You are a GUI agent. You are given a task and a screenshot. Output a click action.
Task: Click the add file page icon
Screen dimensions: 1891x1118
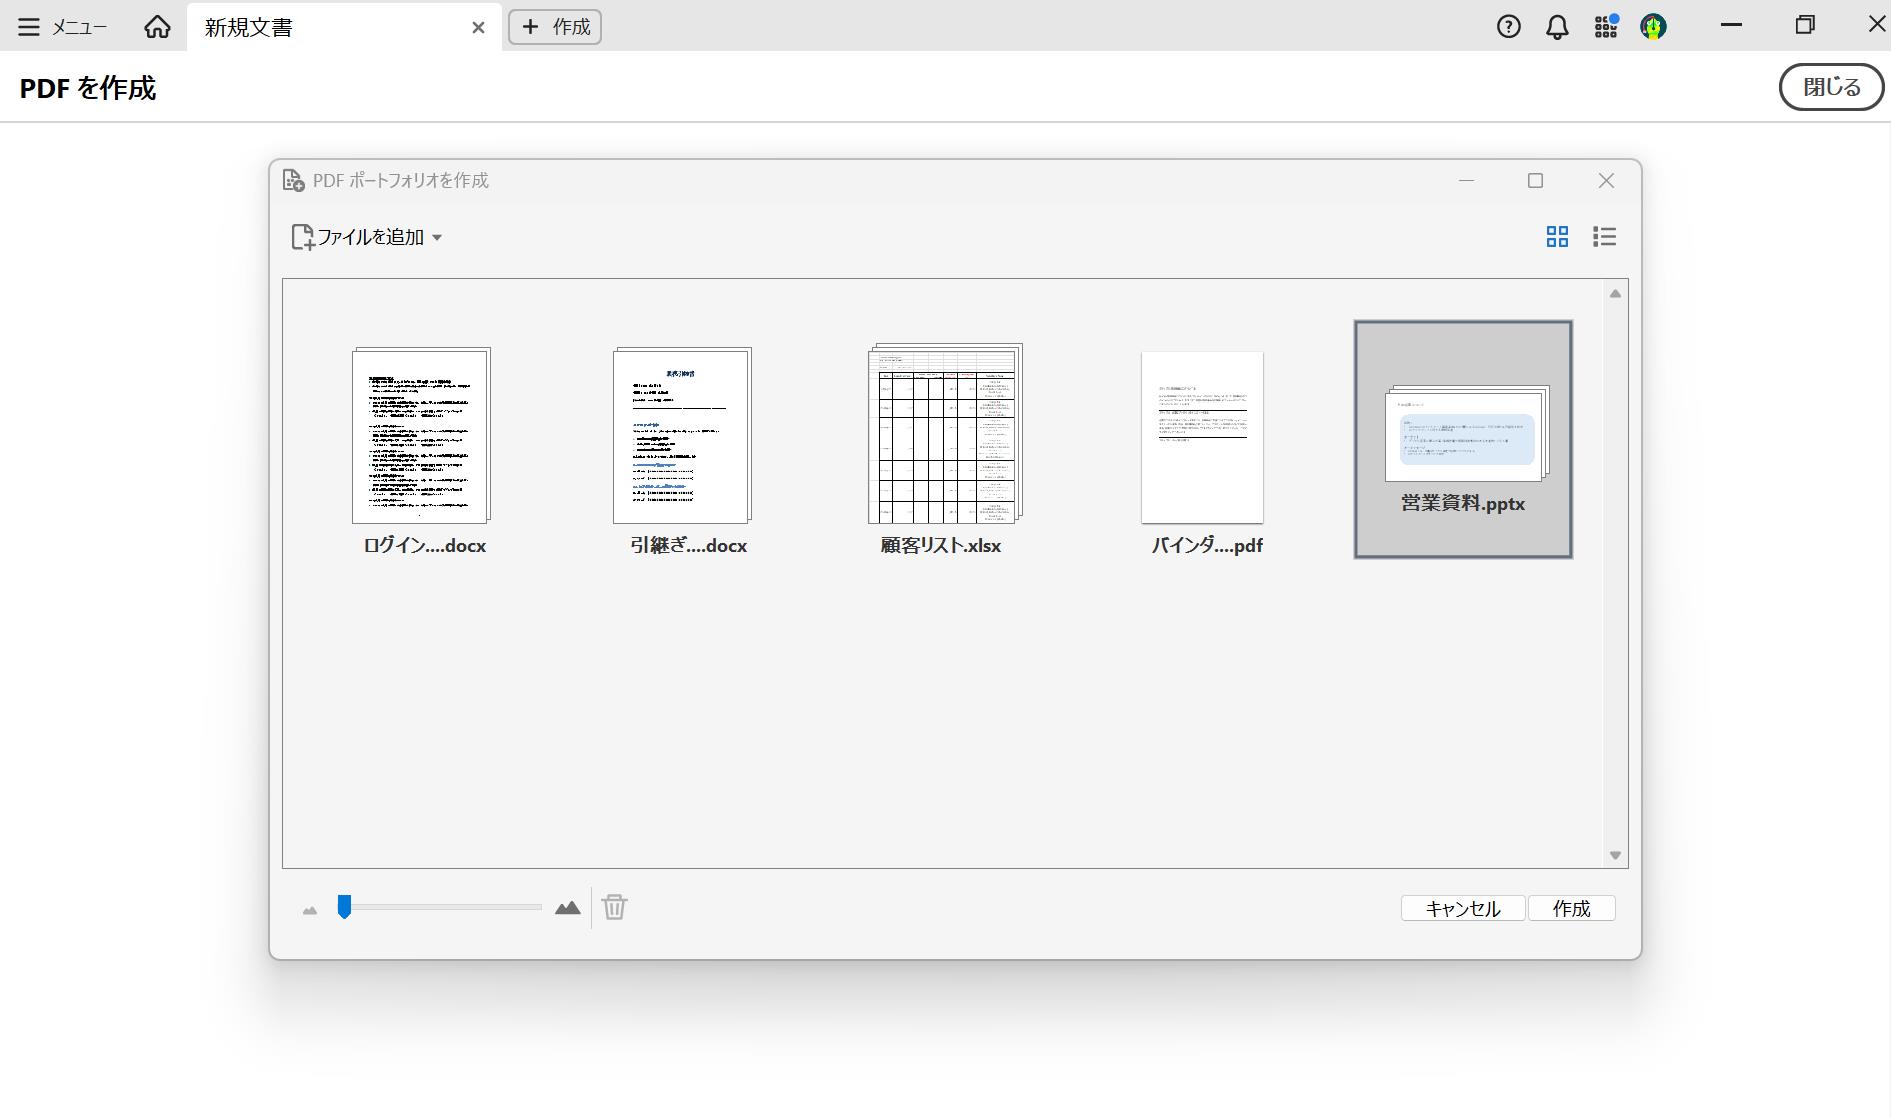coord(303,236)
